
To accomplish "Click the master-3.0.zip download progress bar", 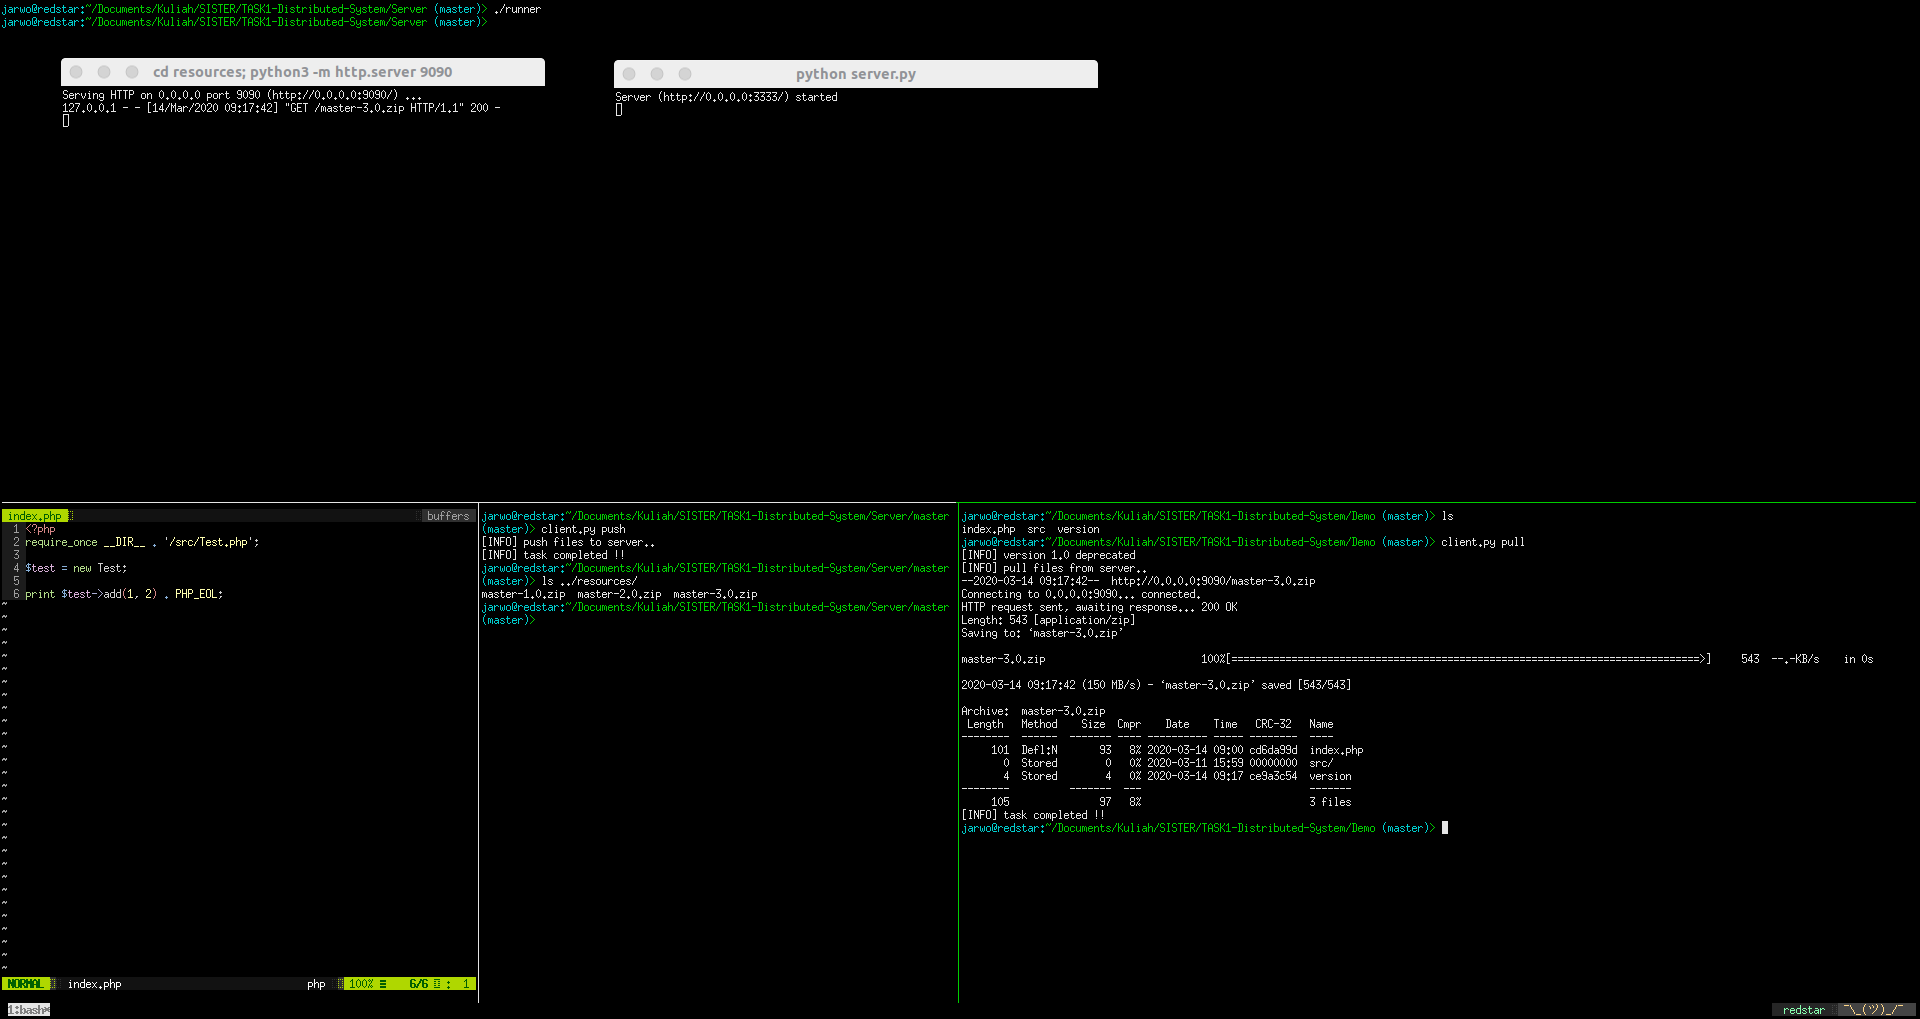I will pyautogui.click(x=1460, y=658).
